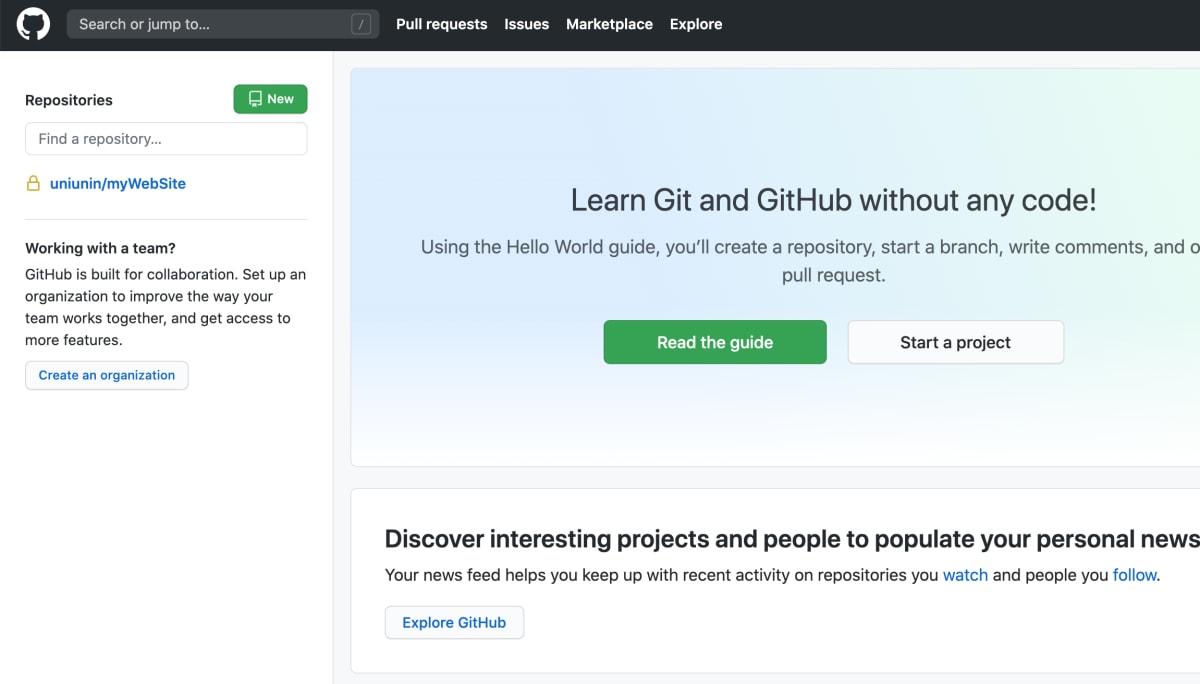Image resolution: width=1200 pixels, height=684 pixels.
Task: Click the Start a project button
Action: pos(956,342)
